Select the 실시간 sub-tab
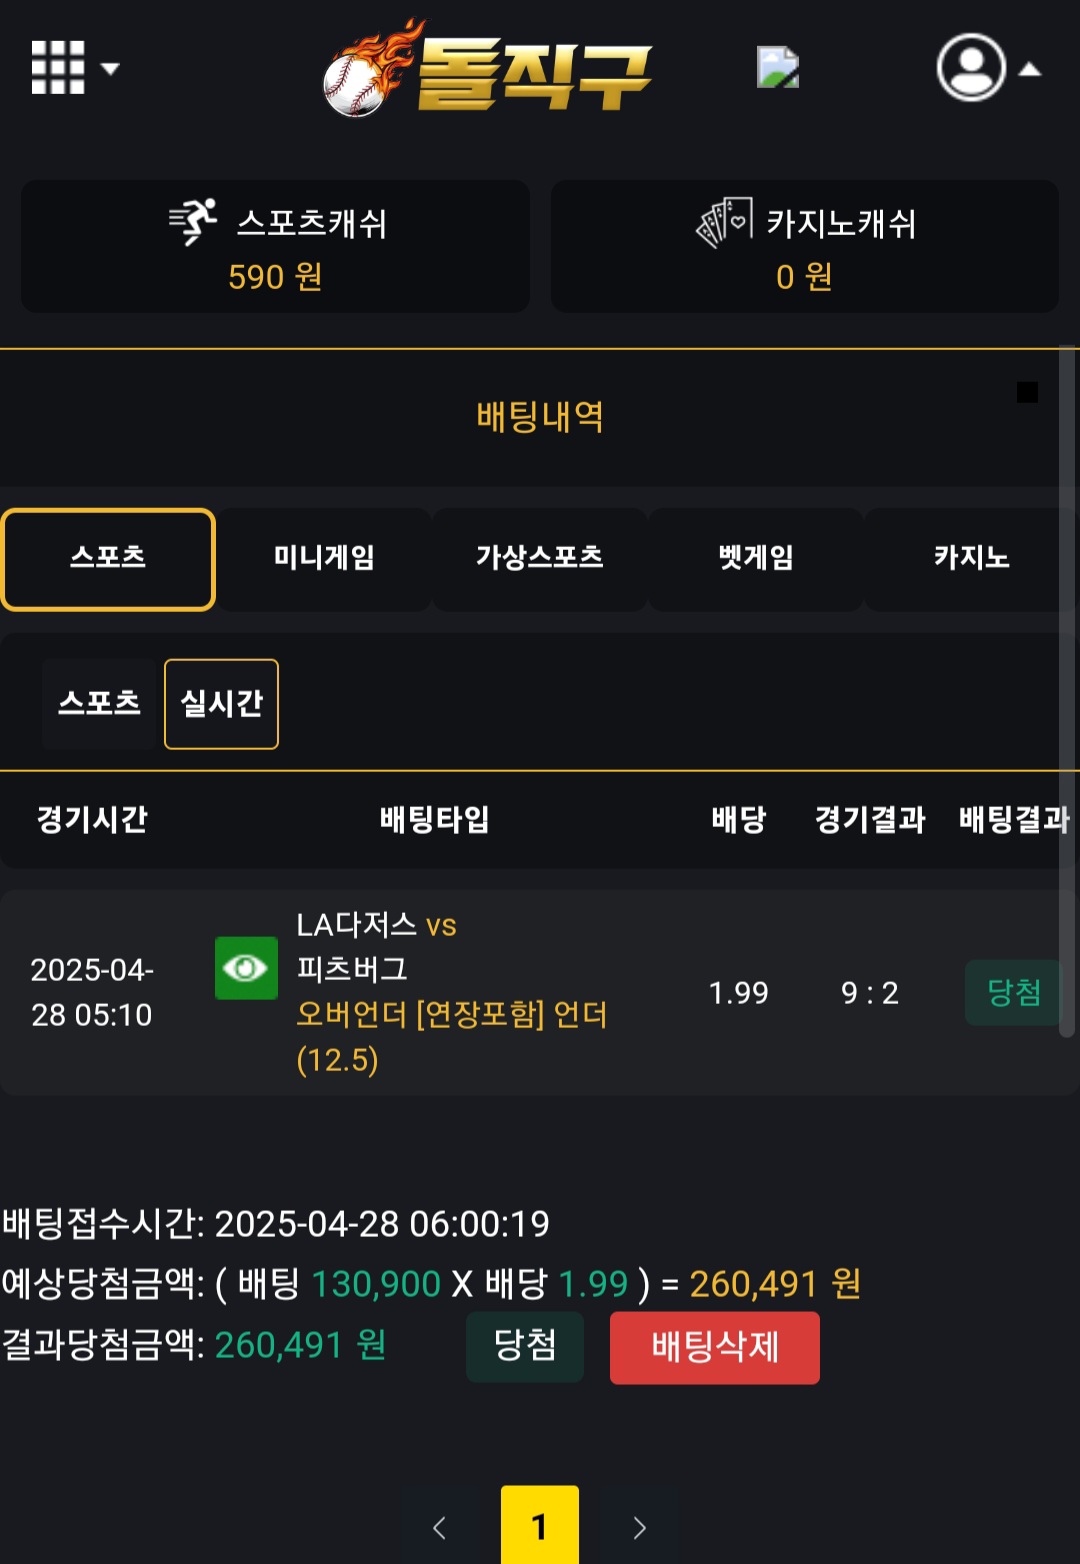The width and height of the screenshot is (1080, 1564). [221, 704]
